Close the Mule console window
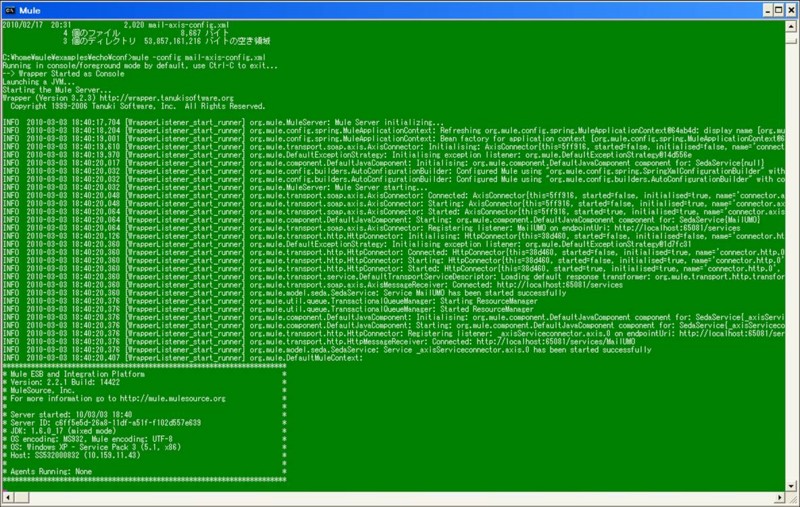 pos(791,10)
